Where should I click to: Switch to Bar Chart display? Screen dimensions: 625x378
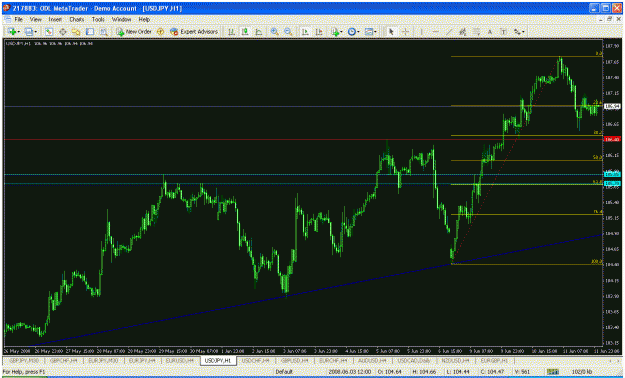tap(231, 32)
